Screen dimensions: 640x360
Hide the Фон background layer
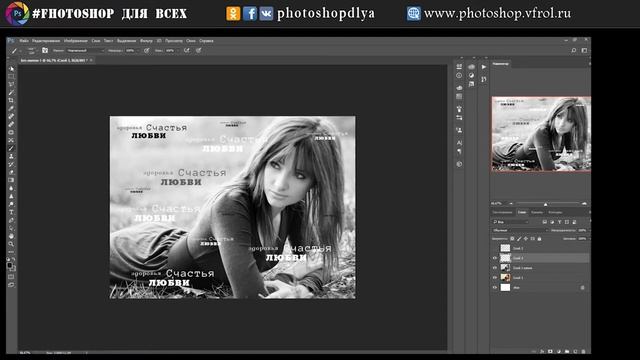pyautogui.click(x=495, y=287)
